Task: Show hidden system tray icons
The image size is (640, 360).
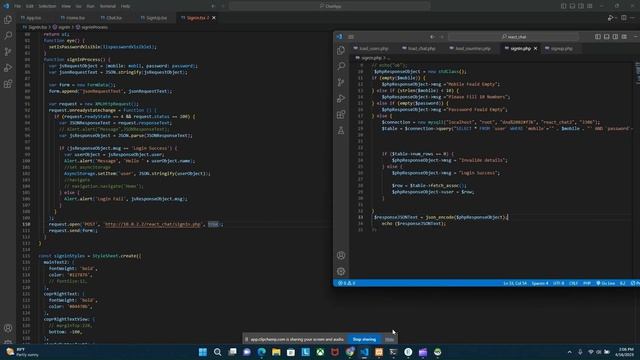Action: 569,352
